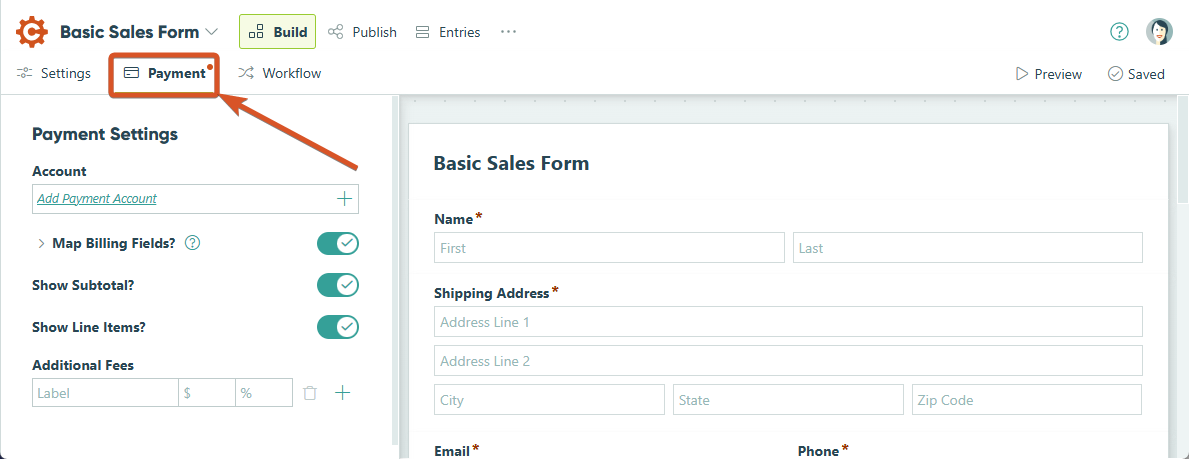Image resolution: width=1189 pixels, height=459 pixels.
Task: Click the City field
Action: tap(550, 400)
